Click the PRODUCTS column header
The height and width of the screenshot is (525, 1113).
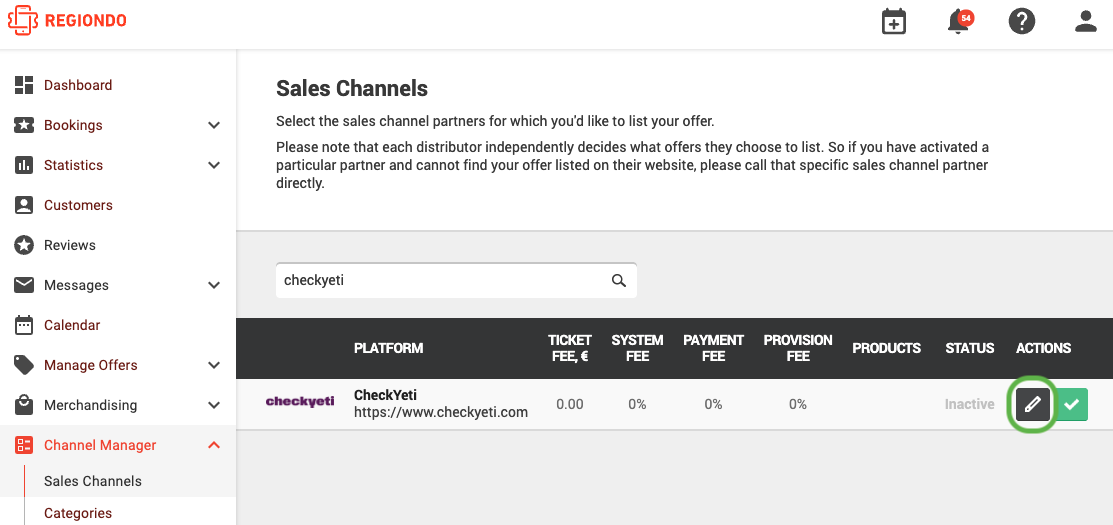point(887,348)
